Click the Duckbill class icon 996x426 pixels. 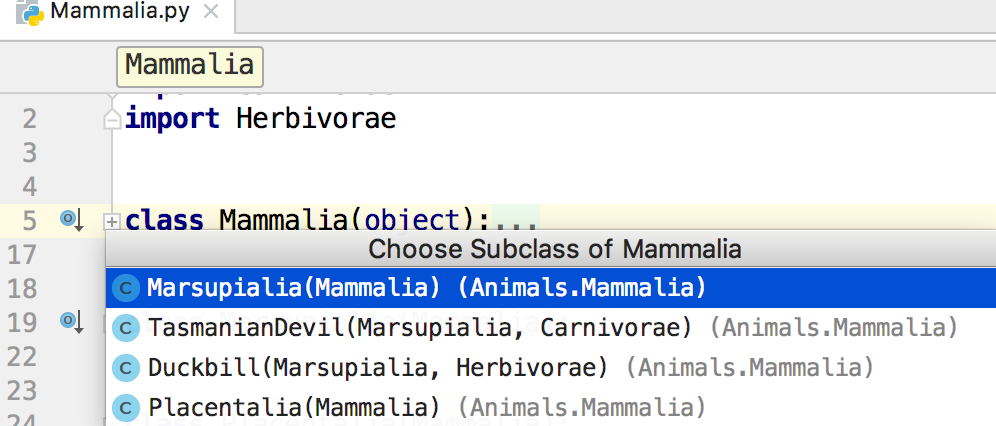tap(125, 368)
